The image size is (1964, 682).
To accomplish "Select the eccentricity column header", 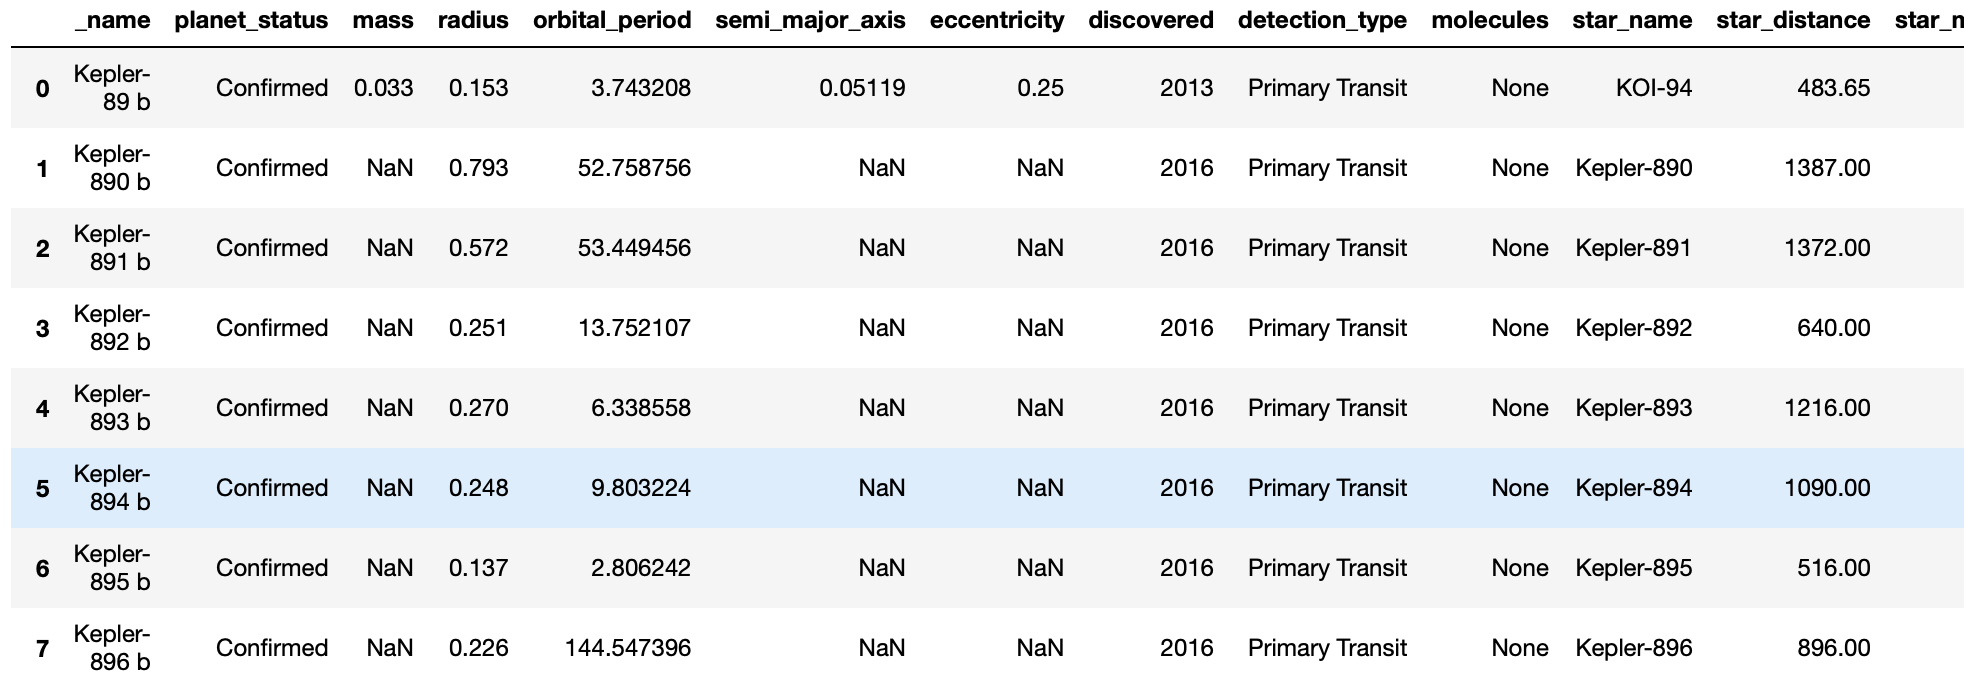I will tap(997, 20).
